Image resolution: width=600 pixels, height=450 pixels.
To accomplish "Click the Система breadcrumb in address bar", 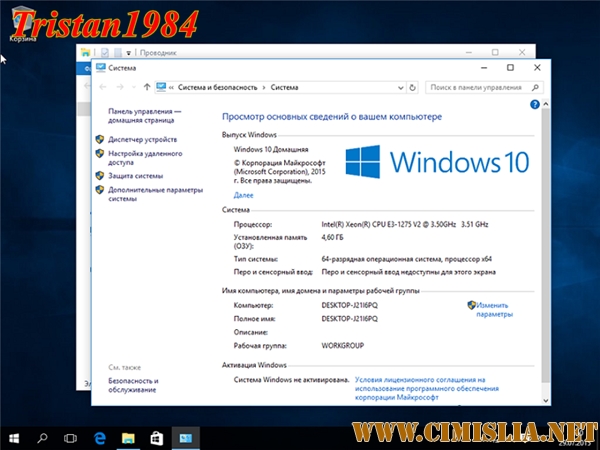I will click(284, 88).
